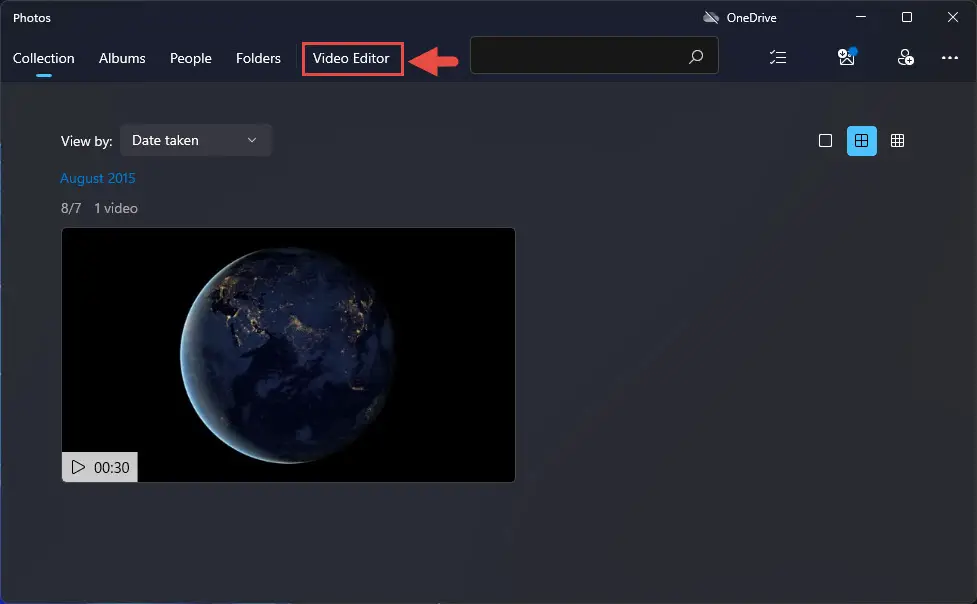The height and width of the screenshot is (604, 977).
Task: Open the three-dots more menu
Action: click(950, 57)
